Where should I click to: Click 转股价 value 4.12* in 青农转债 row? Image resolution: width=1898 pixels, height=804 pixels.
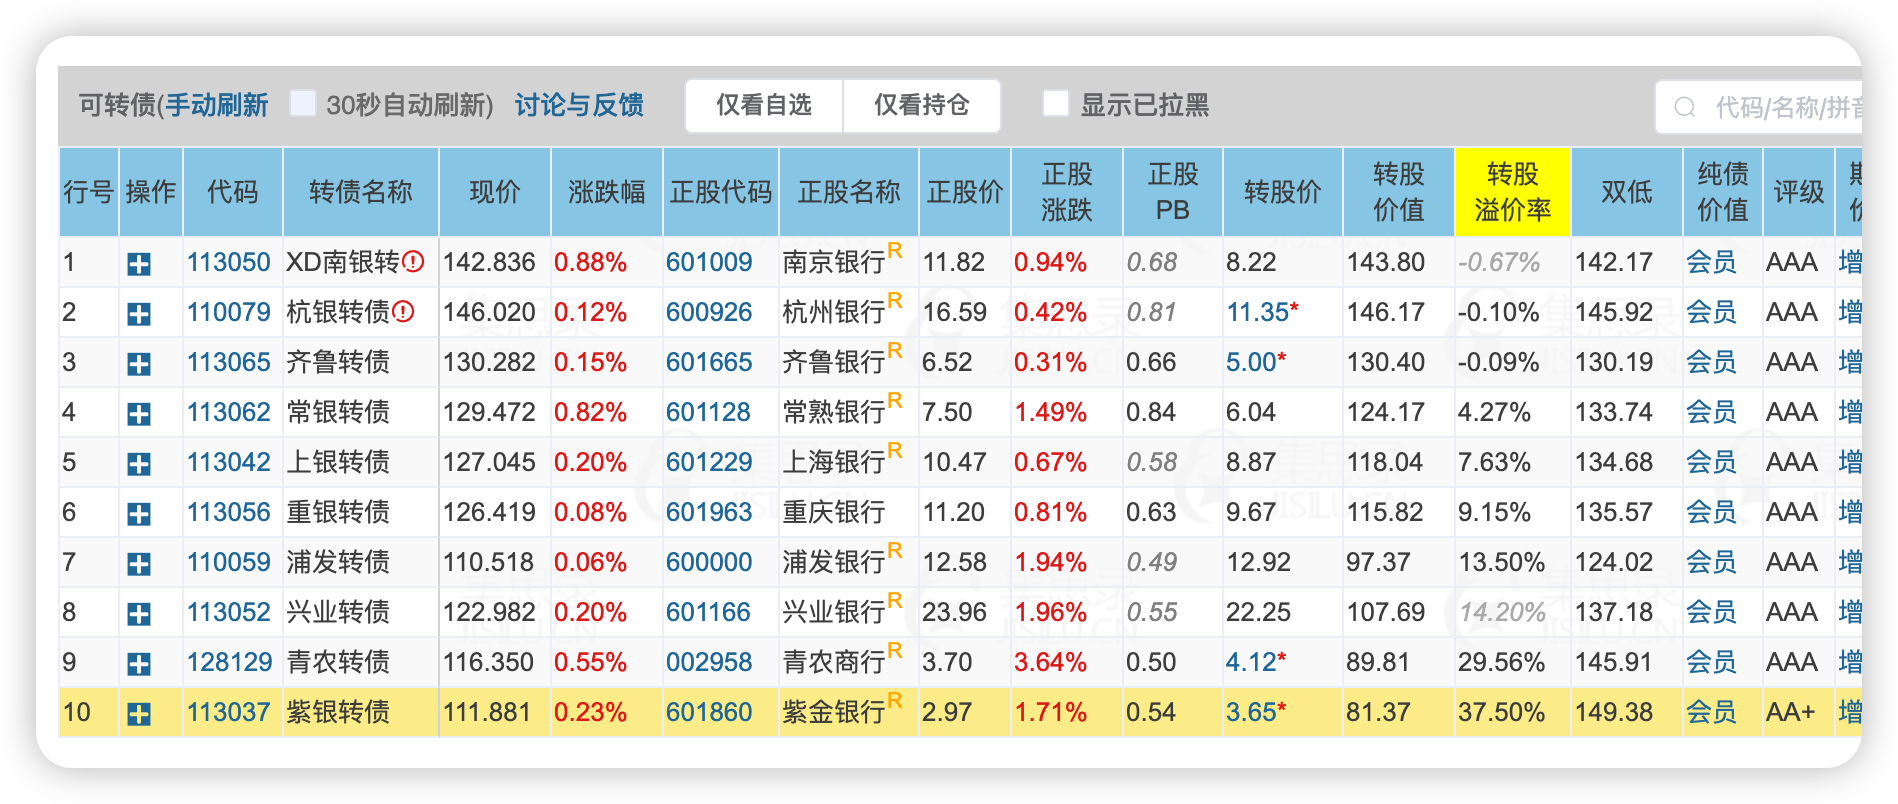click(x=1256, y=662)
